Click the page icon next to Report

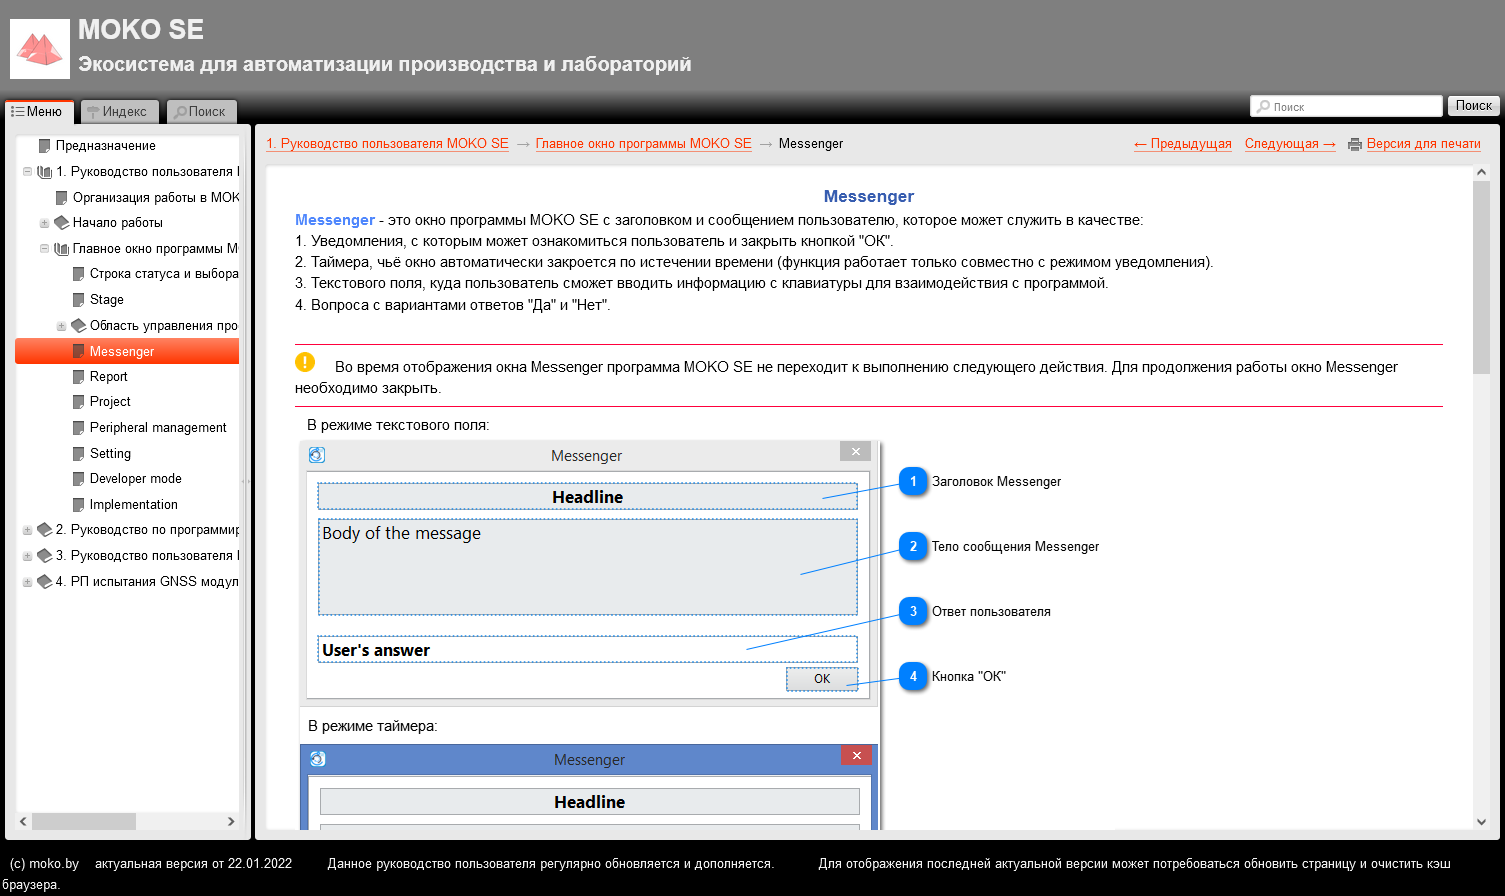click(x=79, y=377)
